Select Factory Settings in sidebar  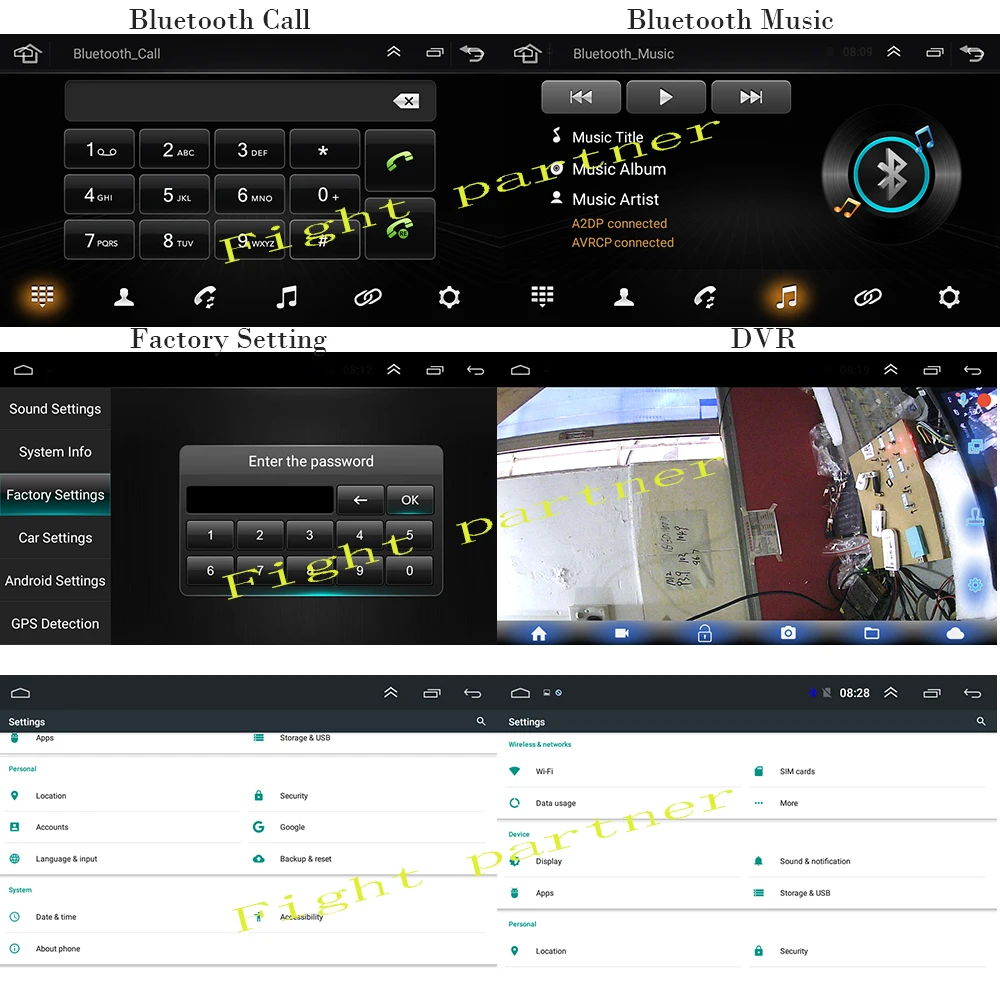tap(55, 495)
